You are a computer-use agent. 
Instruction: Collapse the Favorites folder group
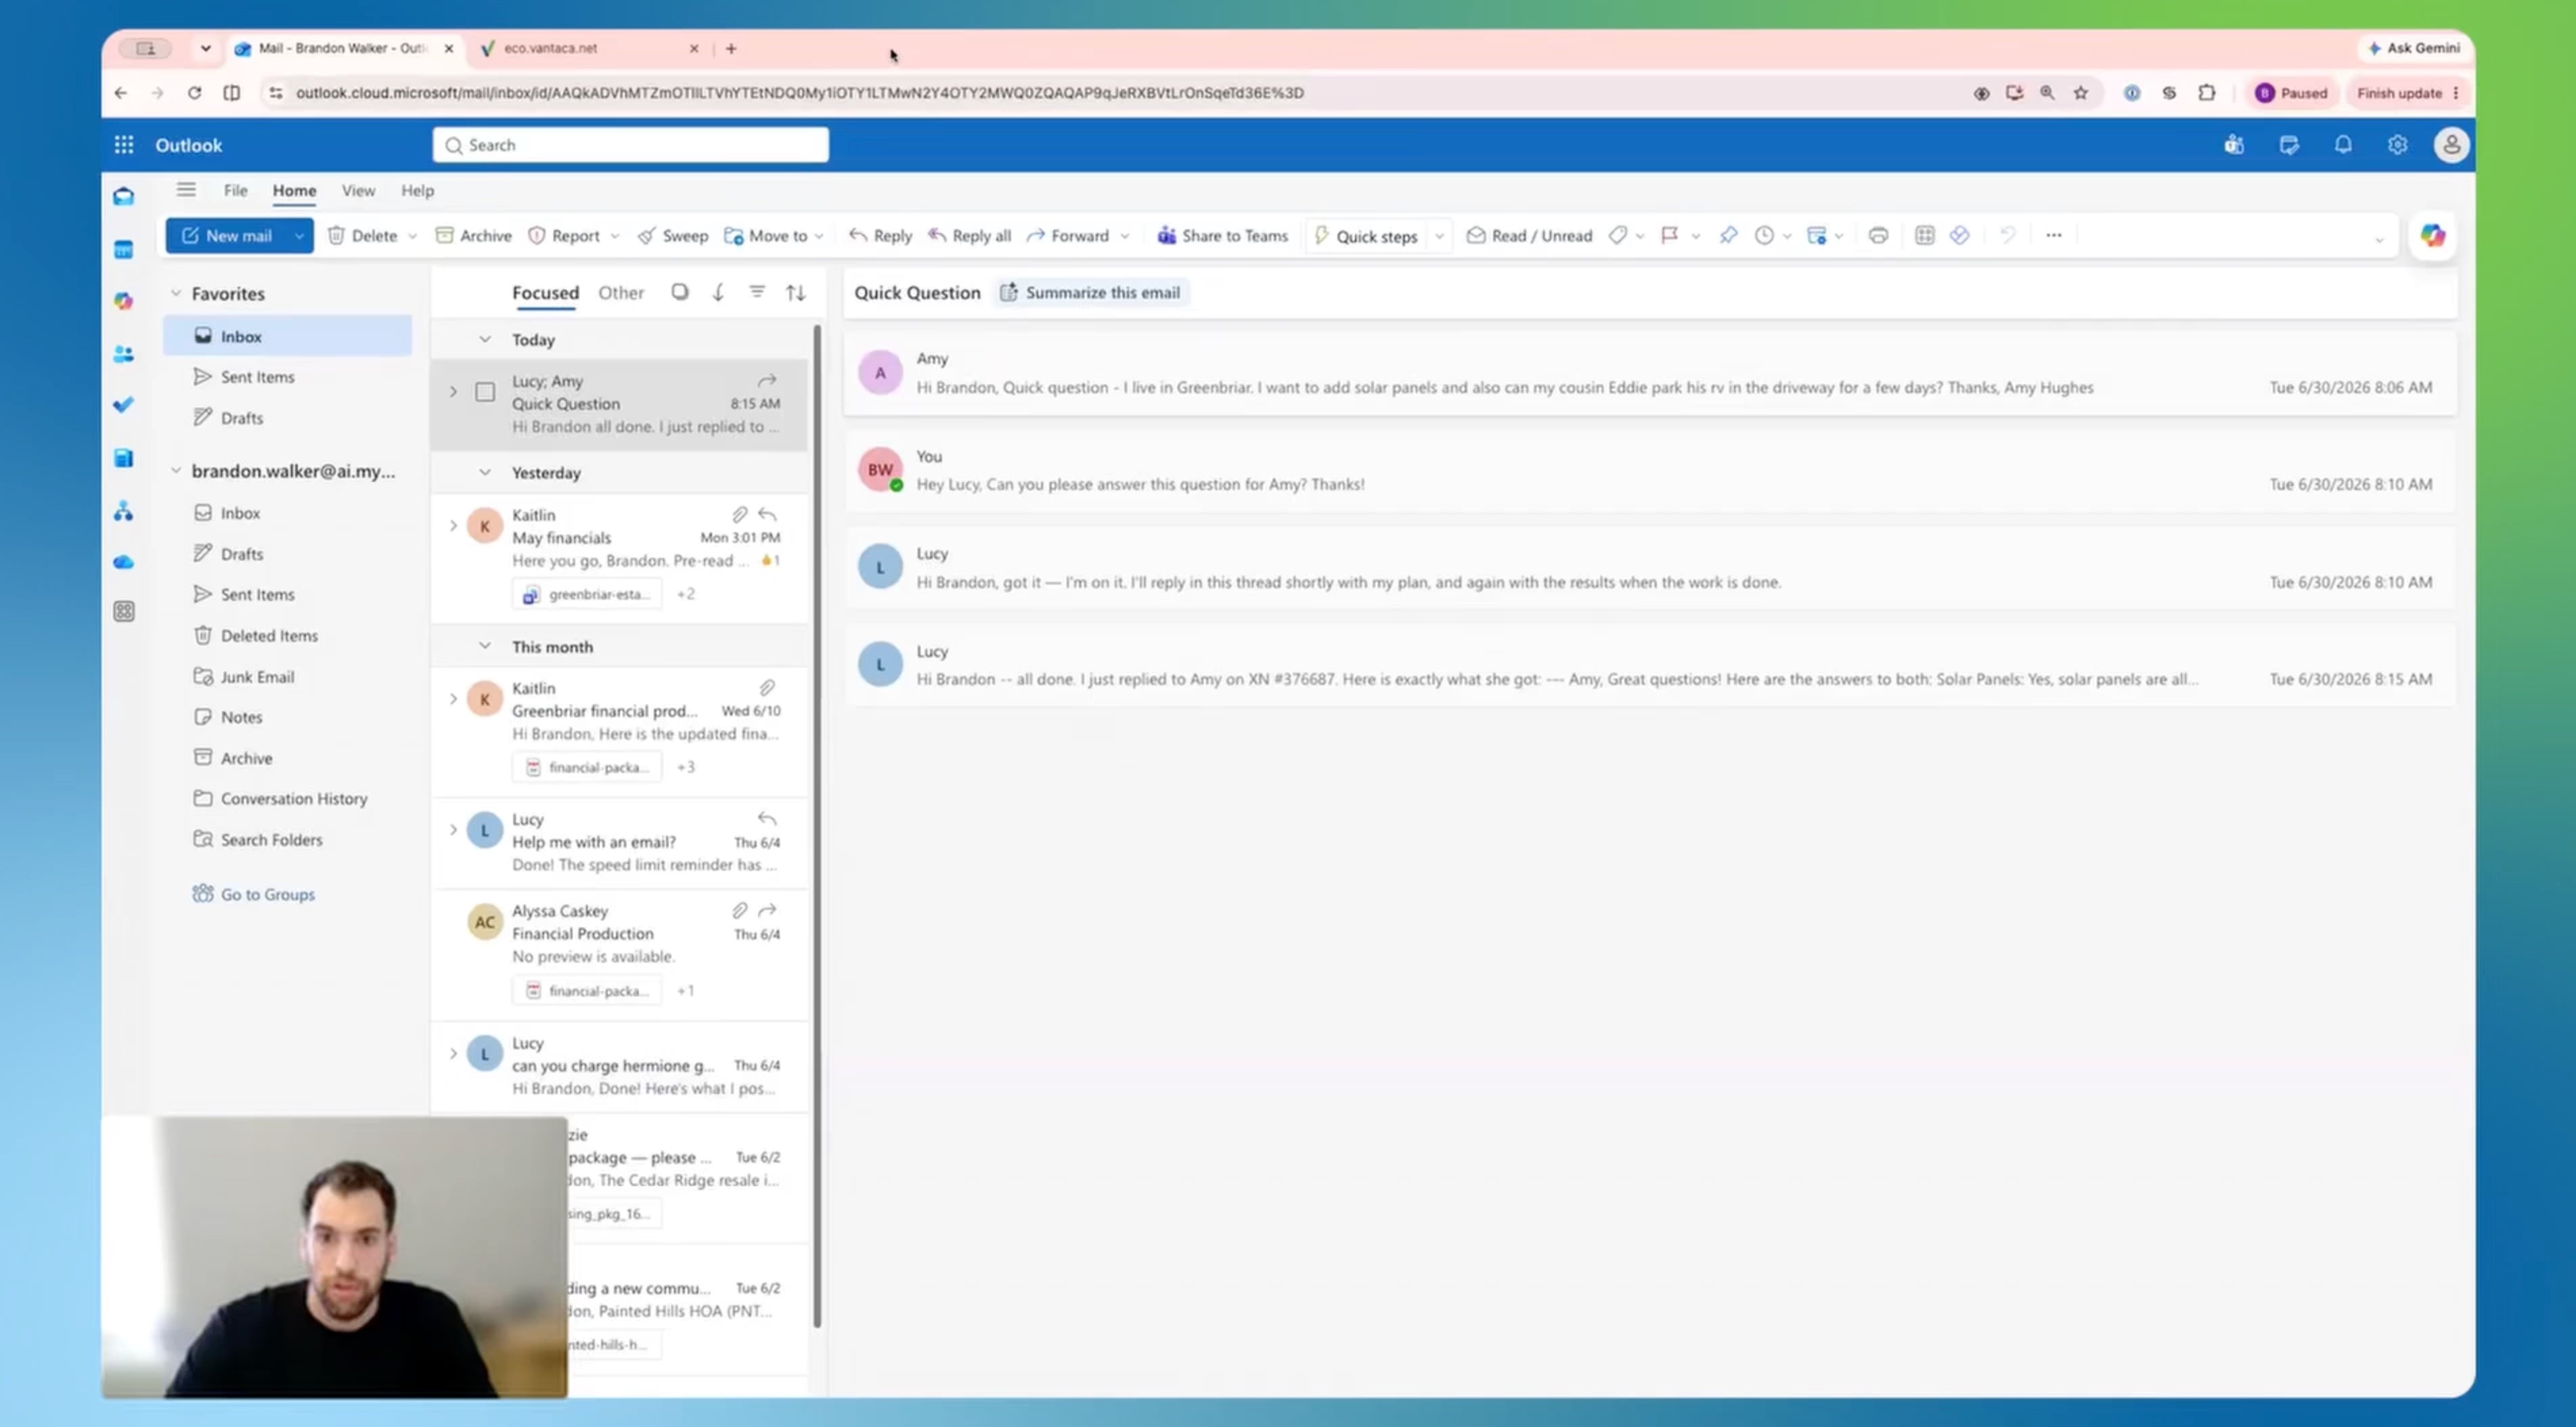[x=176, y=293]
